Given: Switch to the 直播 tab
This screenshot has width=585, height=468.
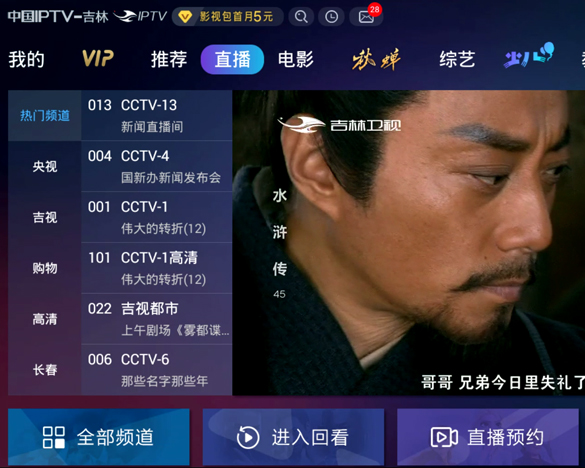Looking at the screenshot, I should [x=232, y=59].
